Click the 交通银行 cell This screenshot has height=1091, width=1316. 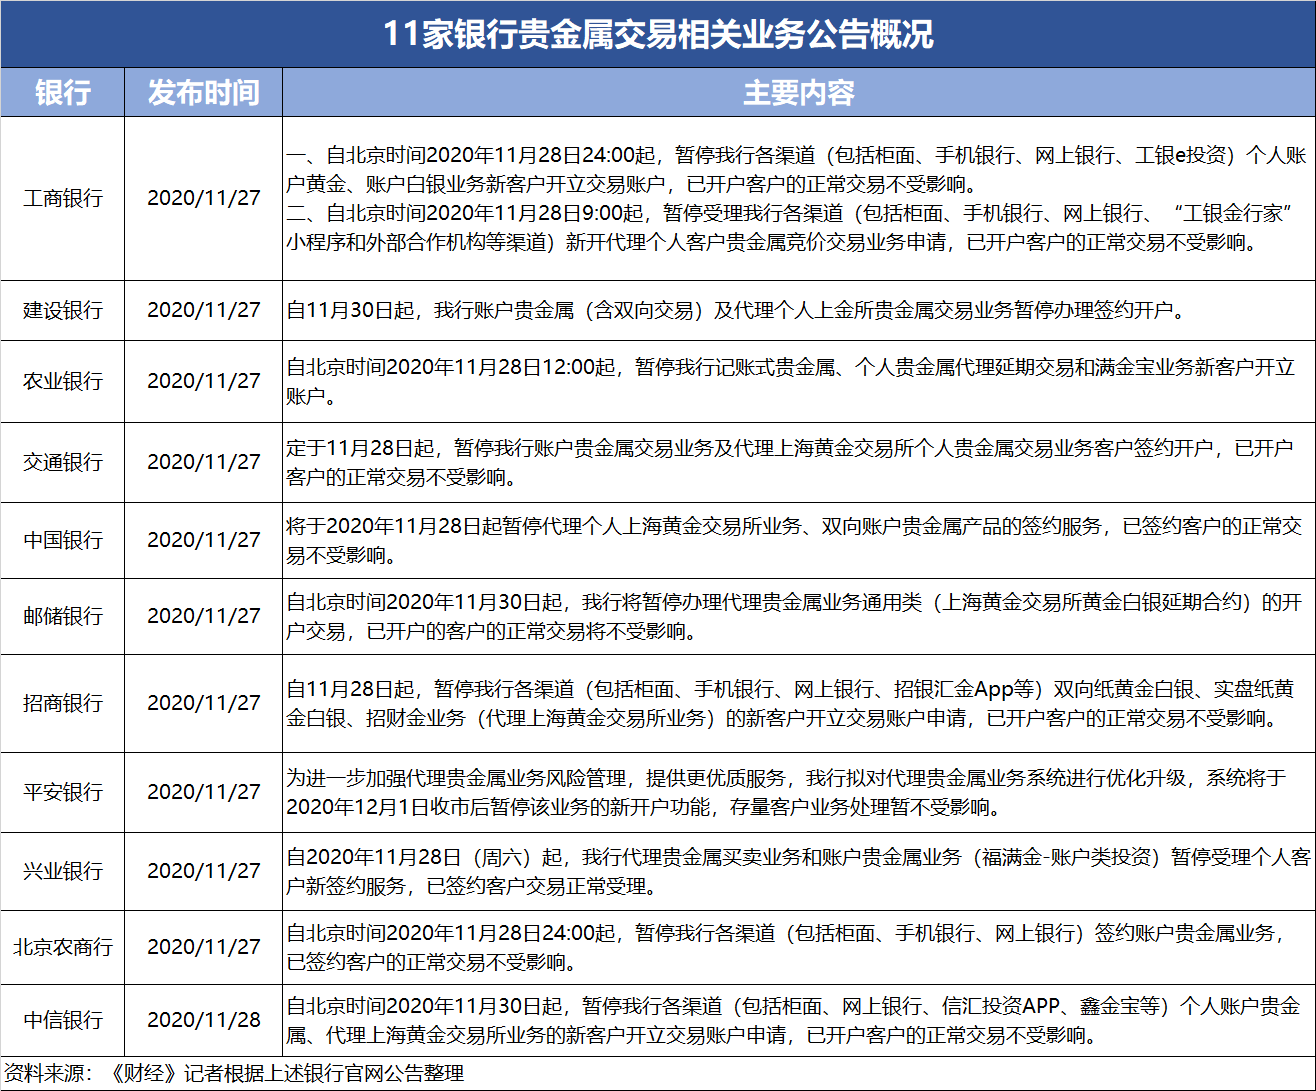tap(62, 462)
